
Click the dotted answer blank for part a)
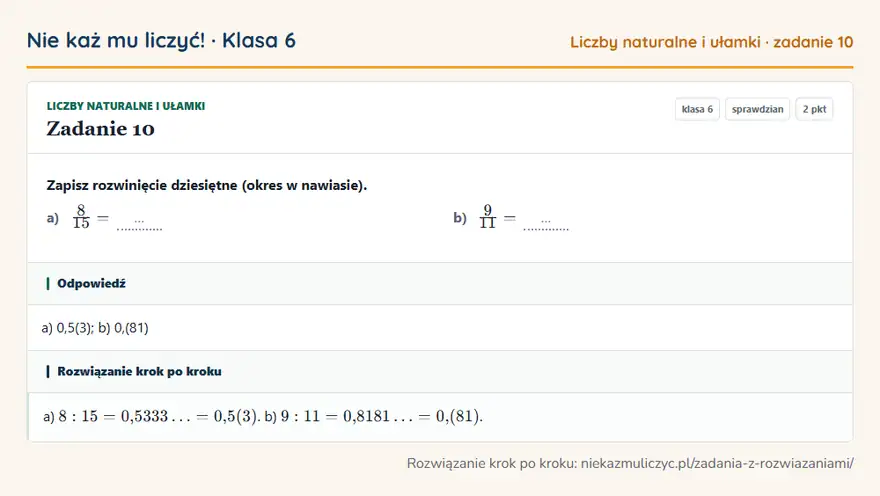tap(139, 223)
